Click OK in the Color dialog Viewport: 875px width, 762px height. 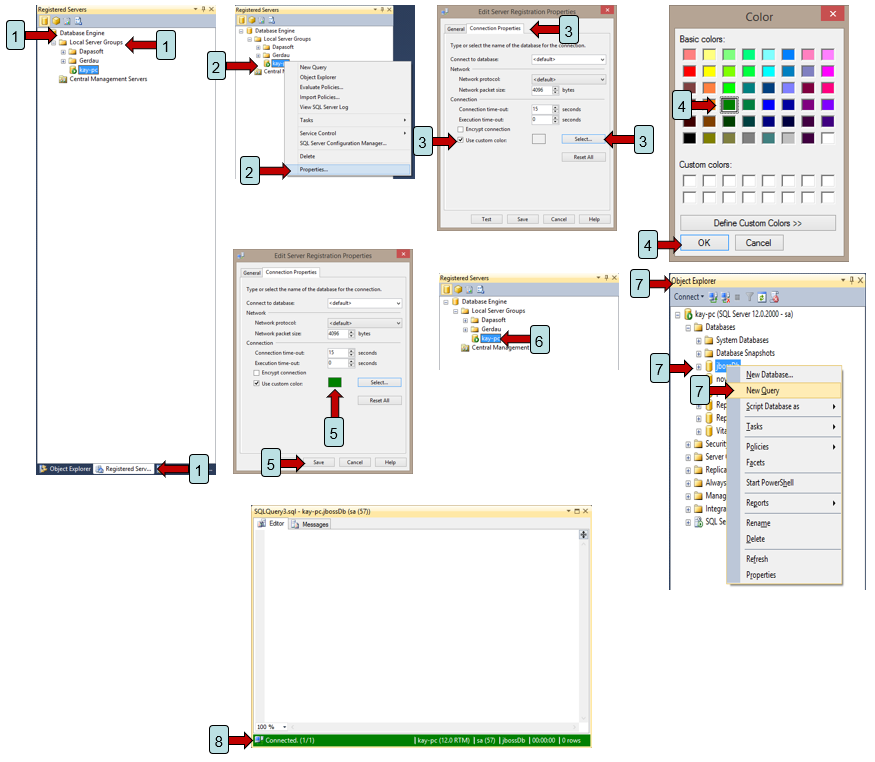point(703,243)
